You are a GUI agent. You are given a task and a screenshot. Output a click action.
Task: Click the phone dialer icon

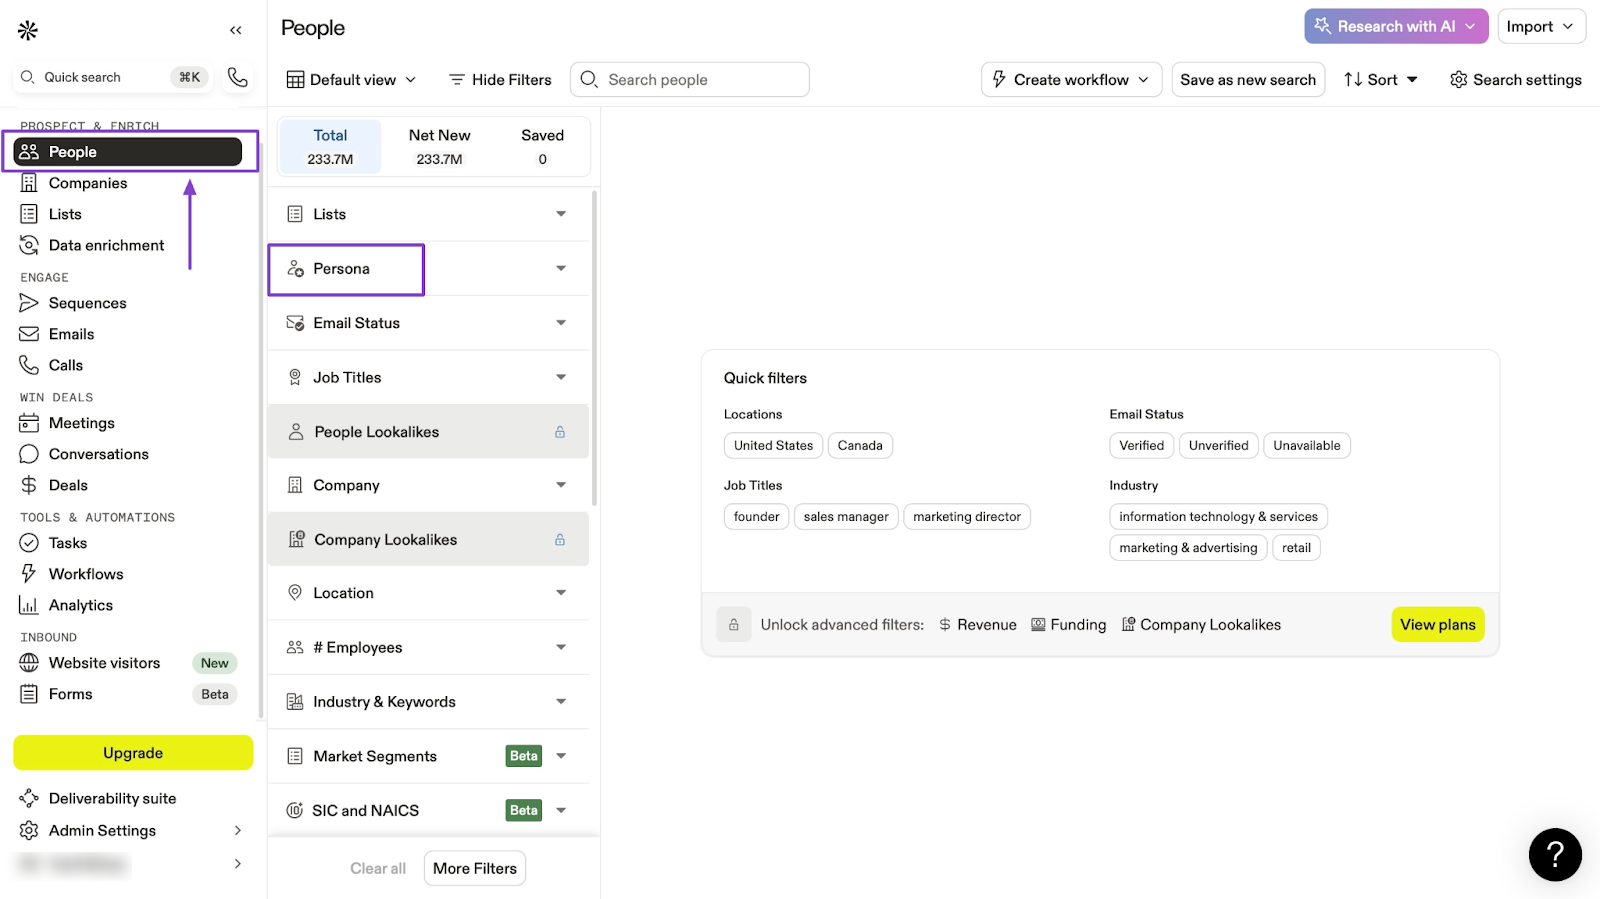tap(237, 77)
